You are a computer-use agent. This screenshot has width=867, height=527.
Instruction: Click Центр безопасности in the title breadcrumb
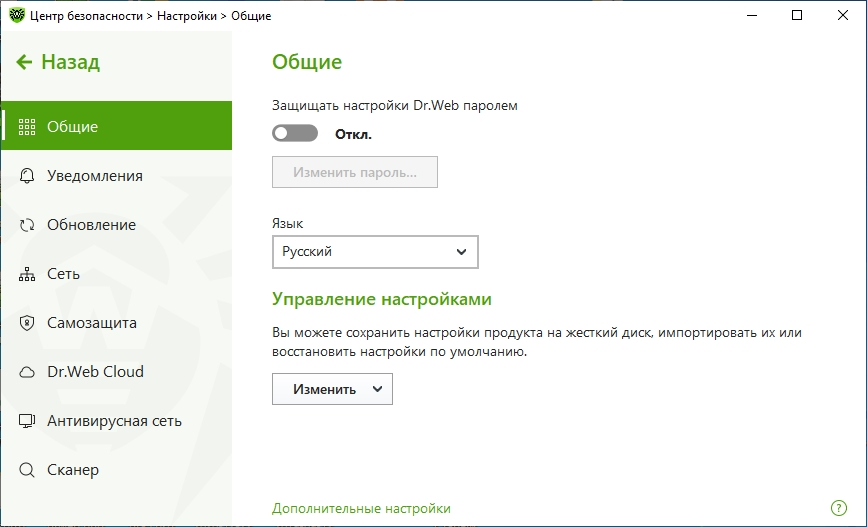pos(86,16)
